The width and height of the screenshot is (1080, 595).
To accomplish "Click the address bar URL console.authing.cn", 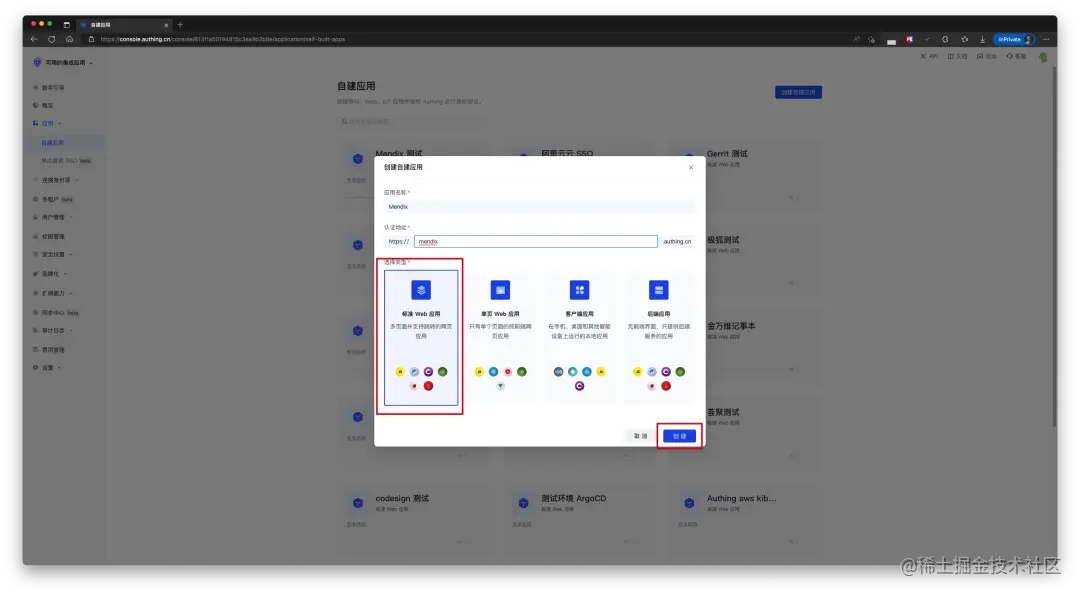I will pyautogui.click(x=222, y=39).
